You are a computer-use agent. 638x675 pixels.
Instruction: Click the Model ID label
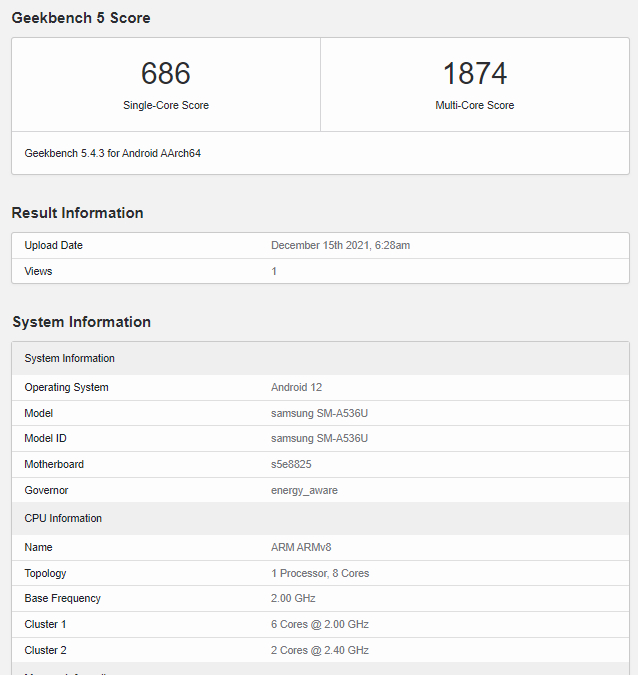click(x=46, y=438)
